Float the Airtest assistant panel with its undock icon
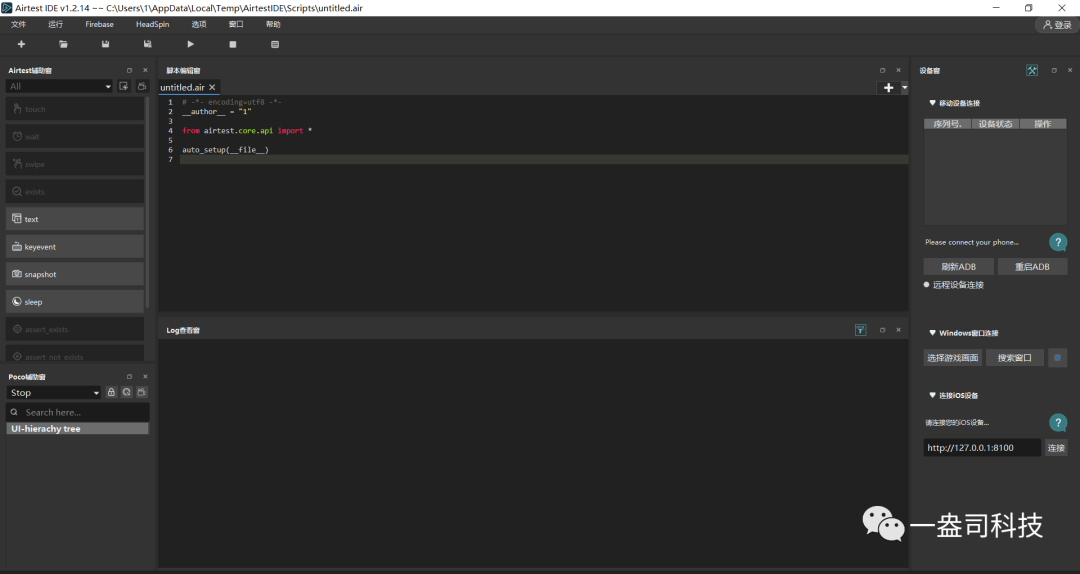 click(x=129, y=70)
